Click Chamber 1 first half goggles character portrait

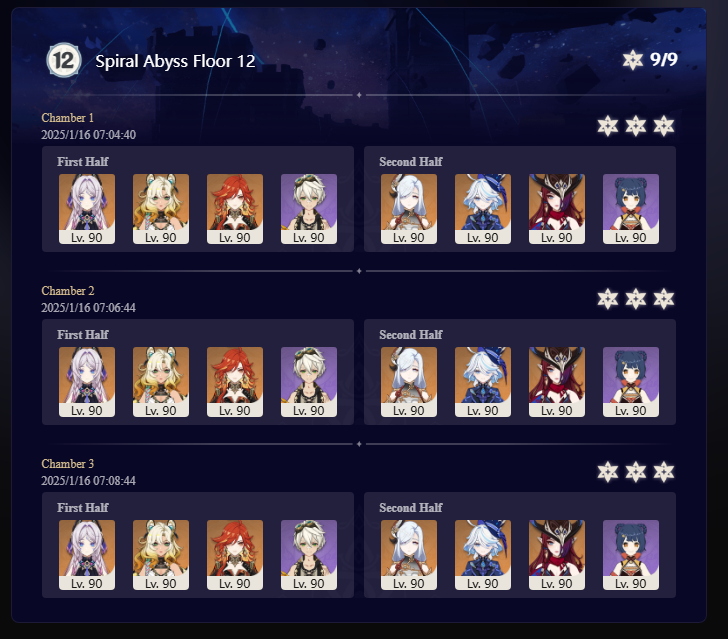309,209
